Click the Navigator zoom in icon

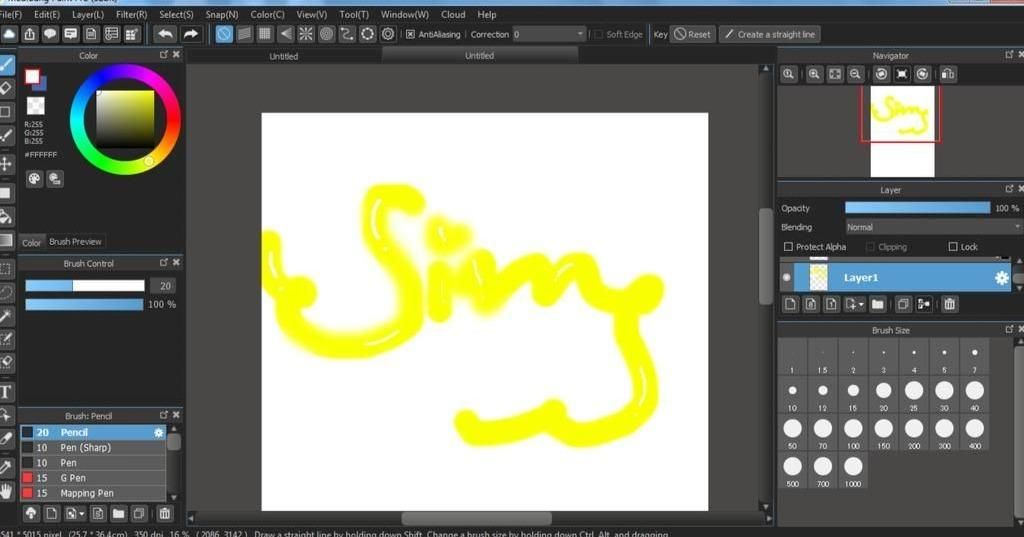click(x=814, y=74)
